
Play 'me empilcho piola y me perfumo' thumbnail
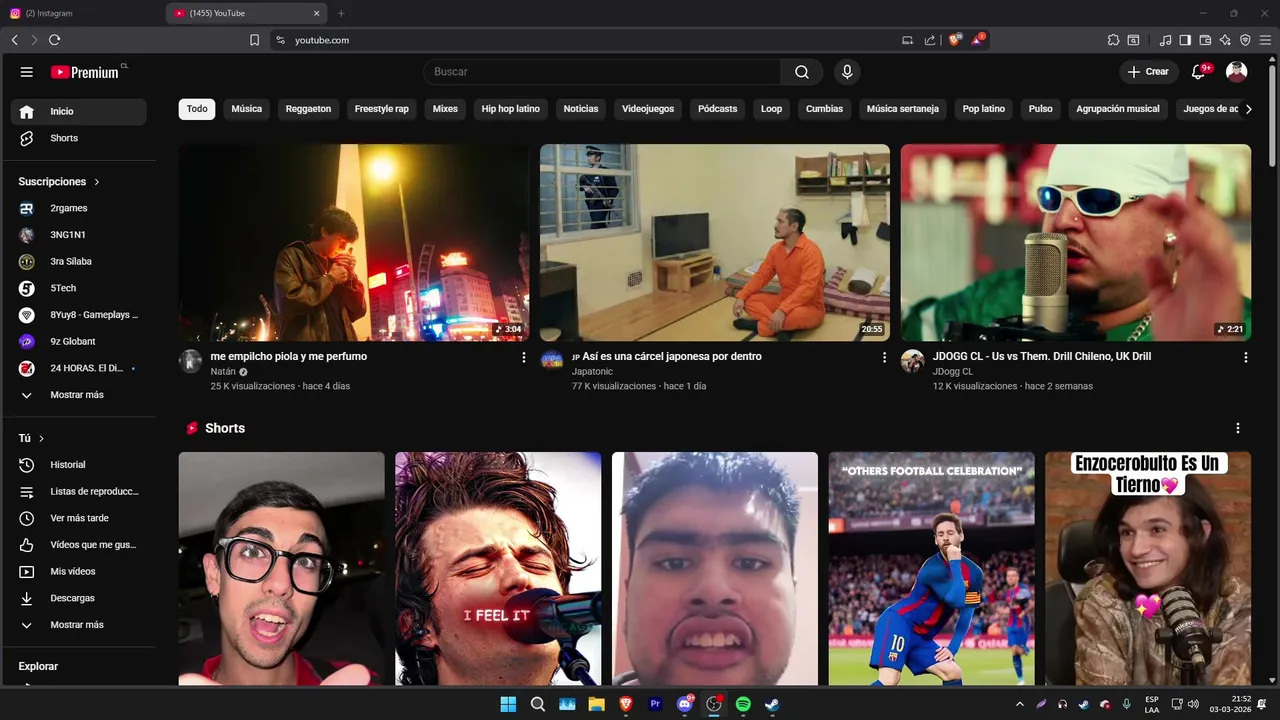click(354, 243)
